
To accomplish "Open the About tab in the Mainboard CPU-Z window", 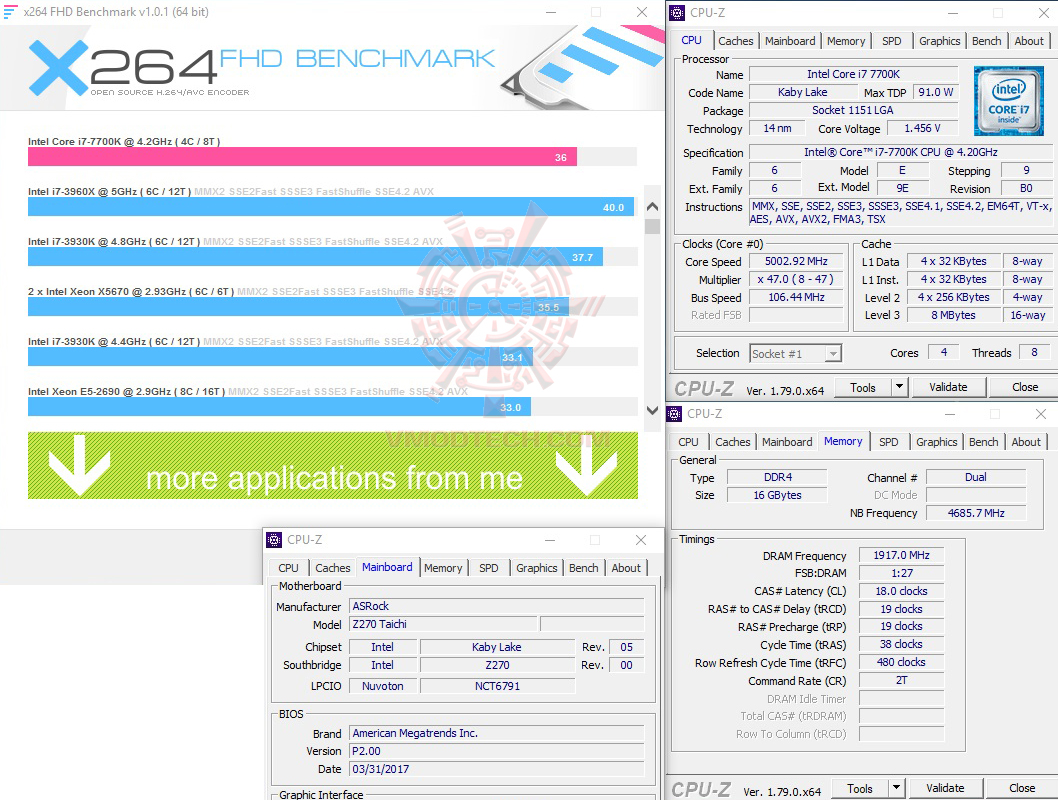I will coord(626,568).
